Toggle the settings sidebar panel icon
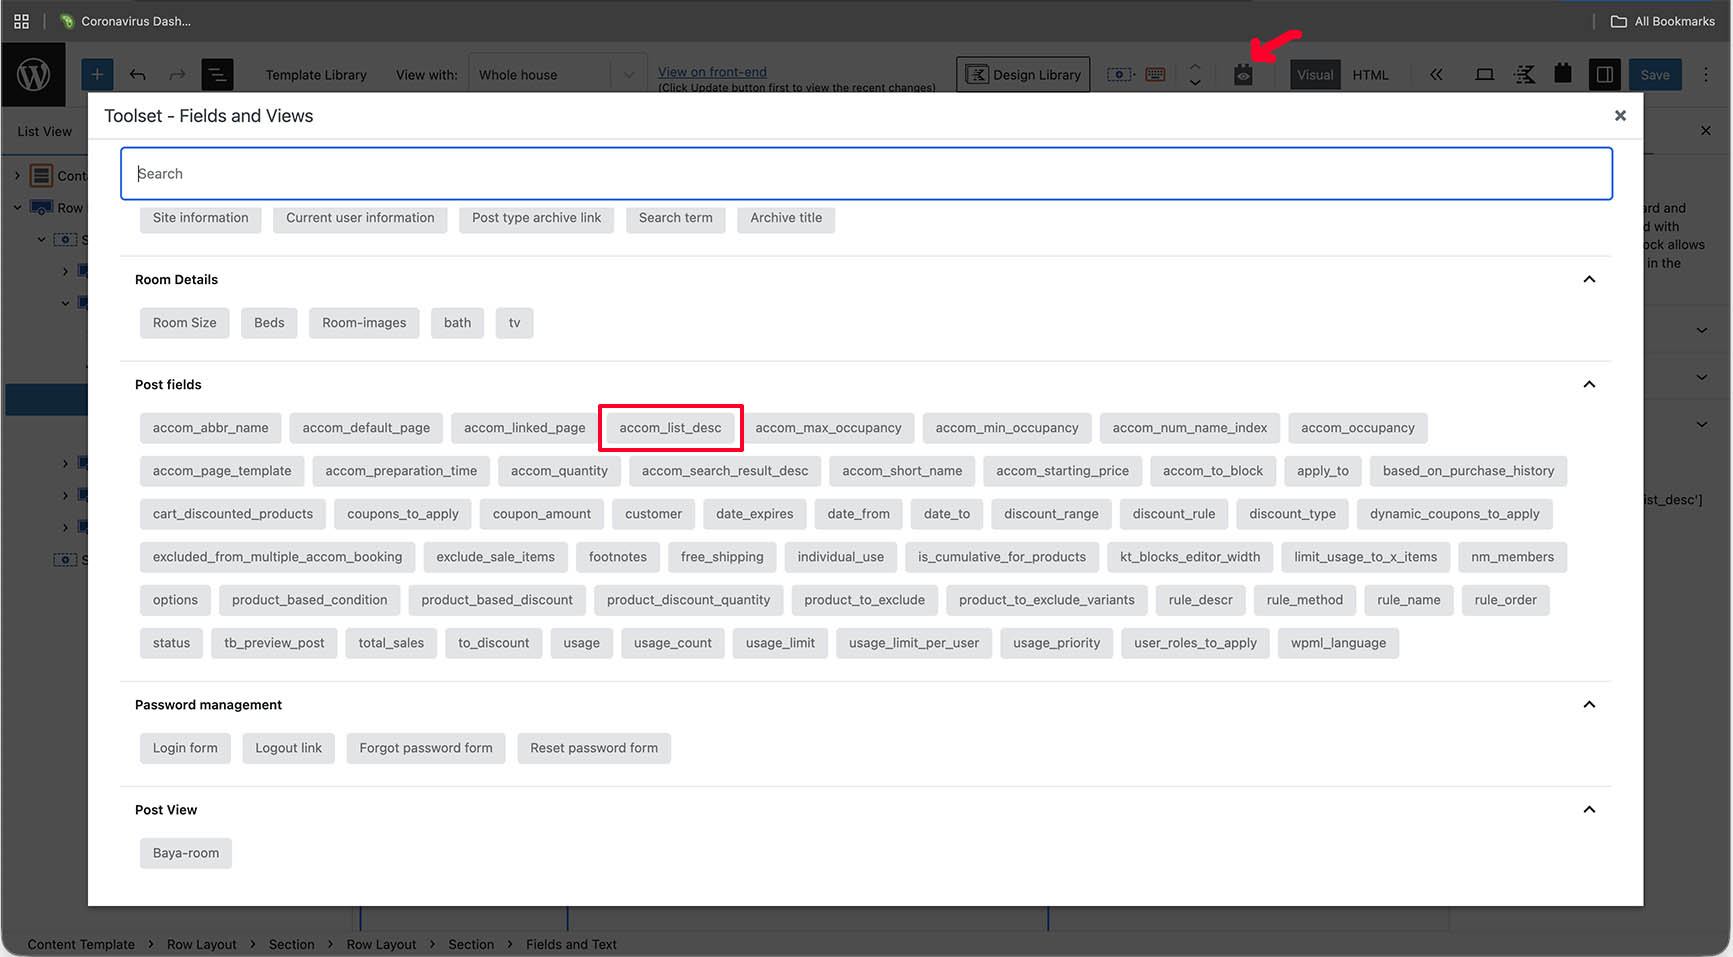The image size is (1733, 957). 1604,74
